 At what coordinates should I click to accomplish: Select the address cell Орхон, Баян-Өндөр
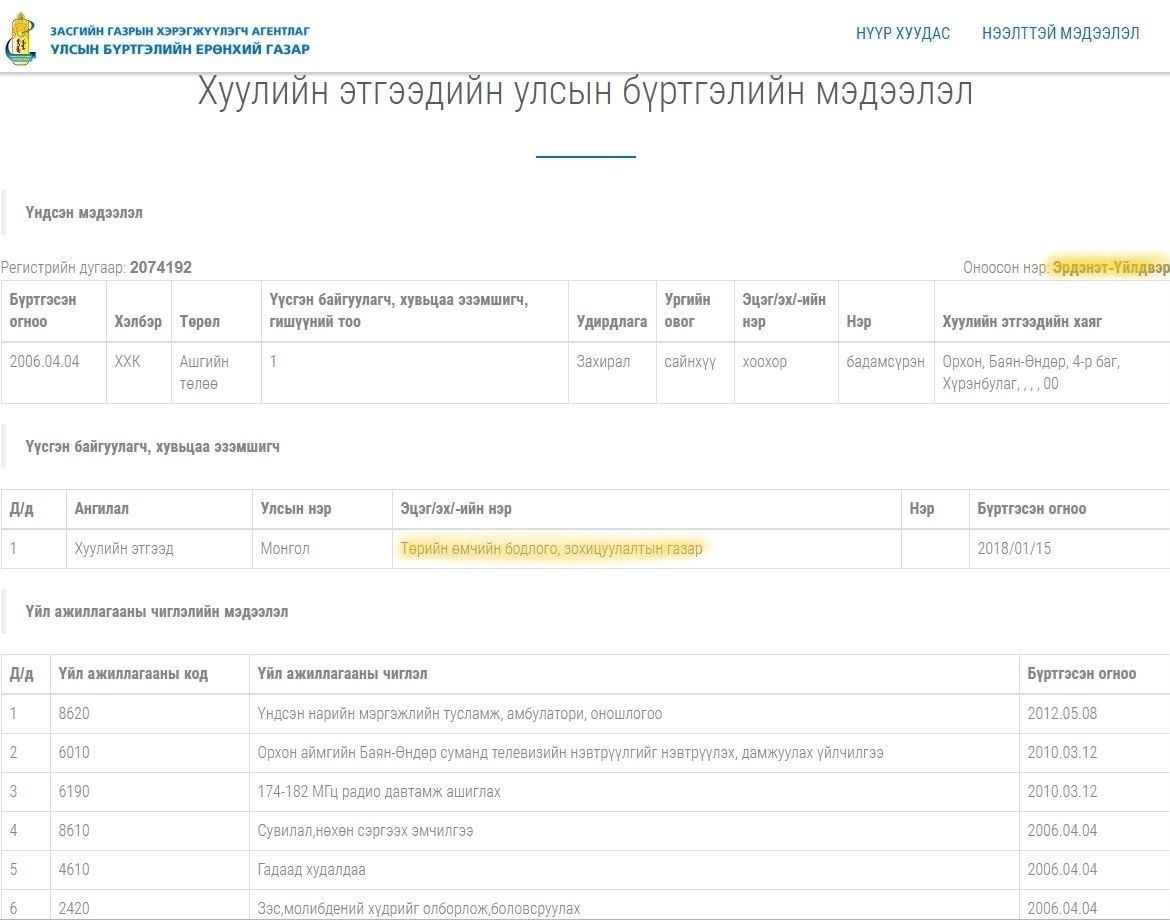point(1031,372)
